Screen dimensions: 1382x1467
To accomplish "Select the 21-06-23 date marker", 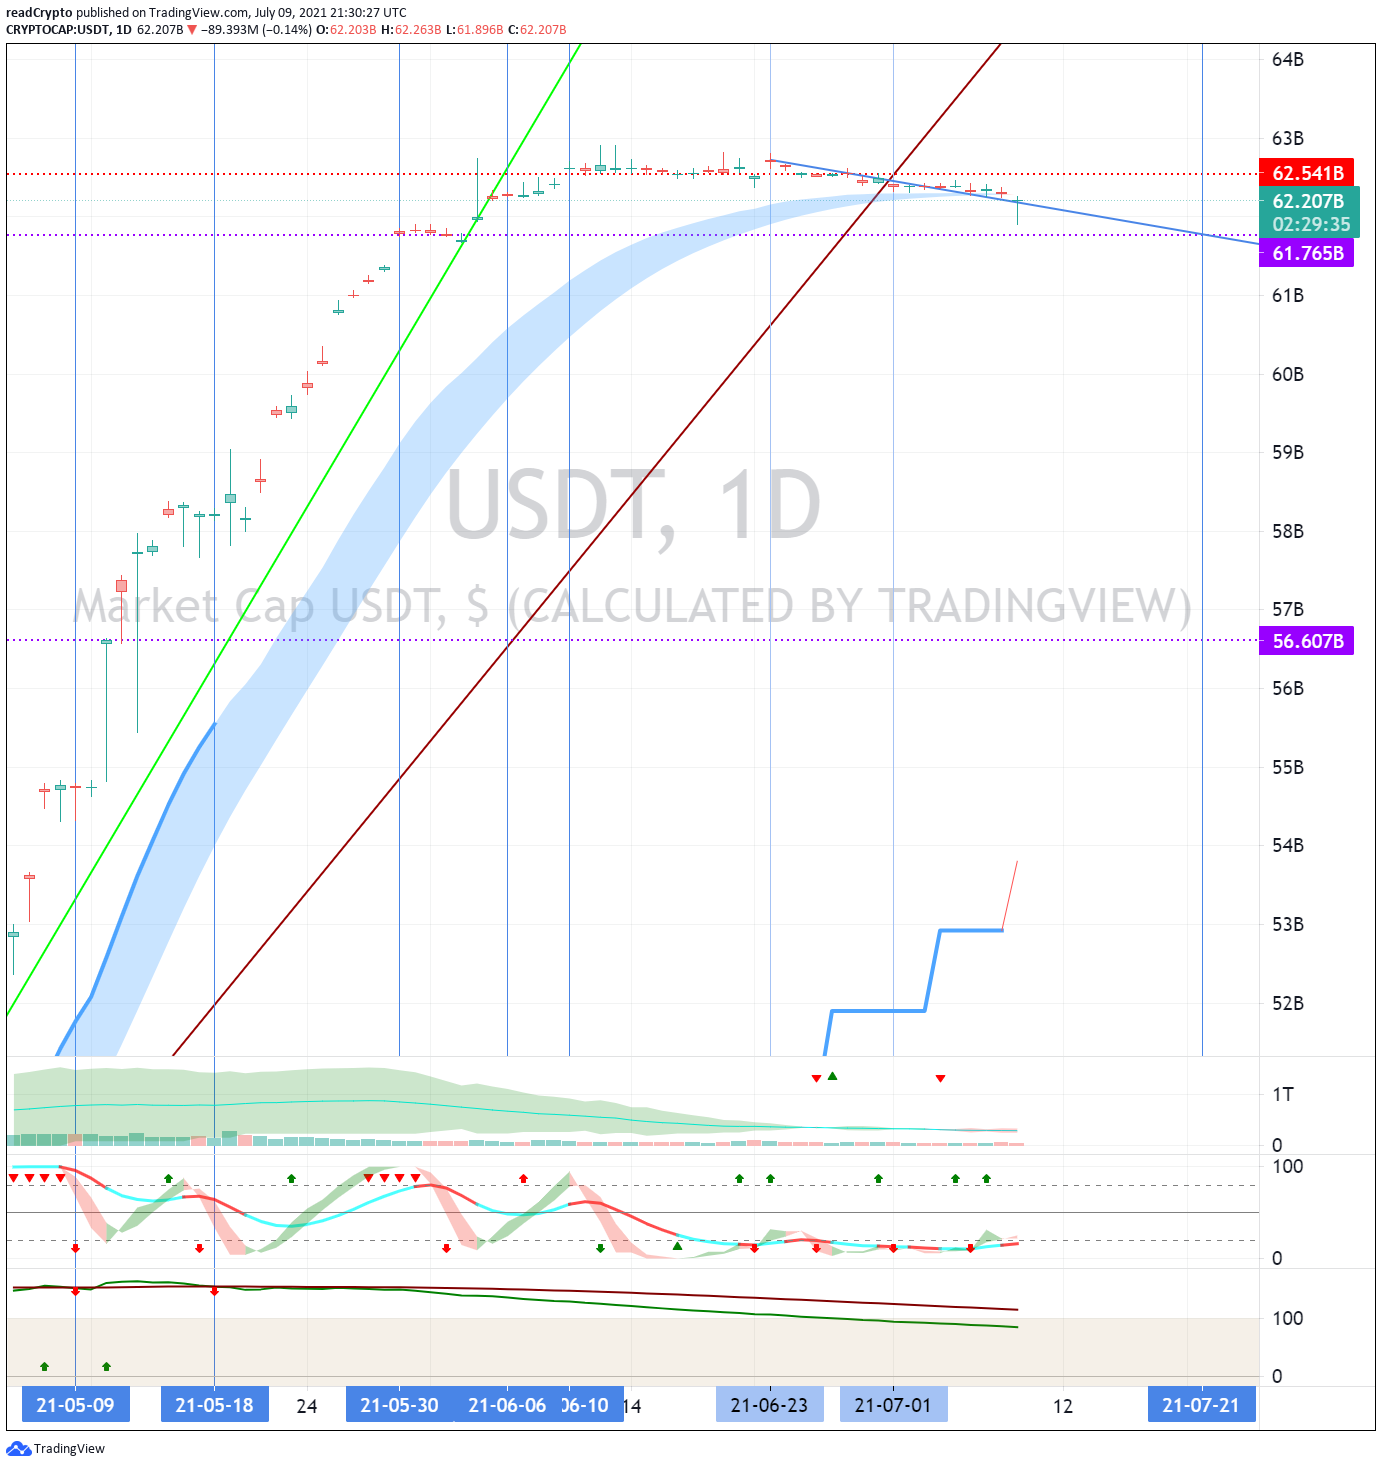I will click(x=769, y=1405).
